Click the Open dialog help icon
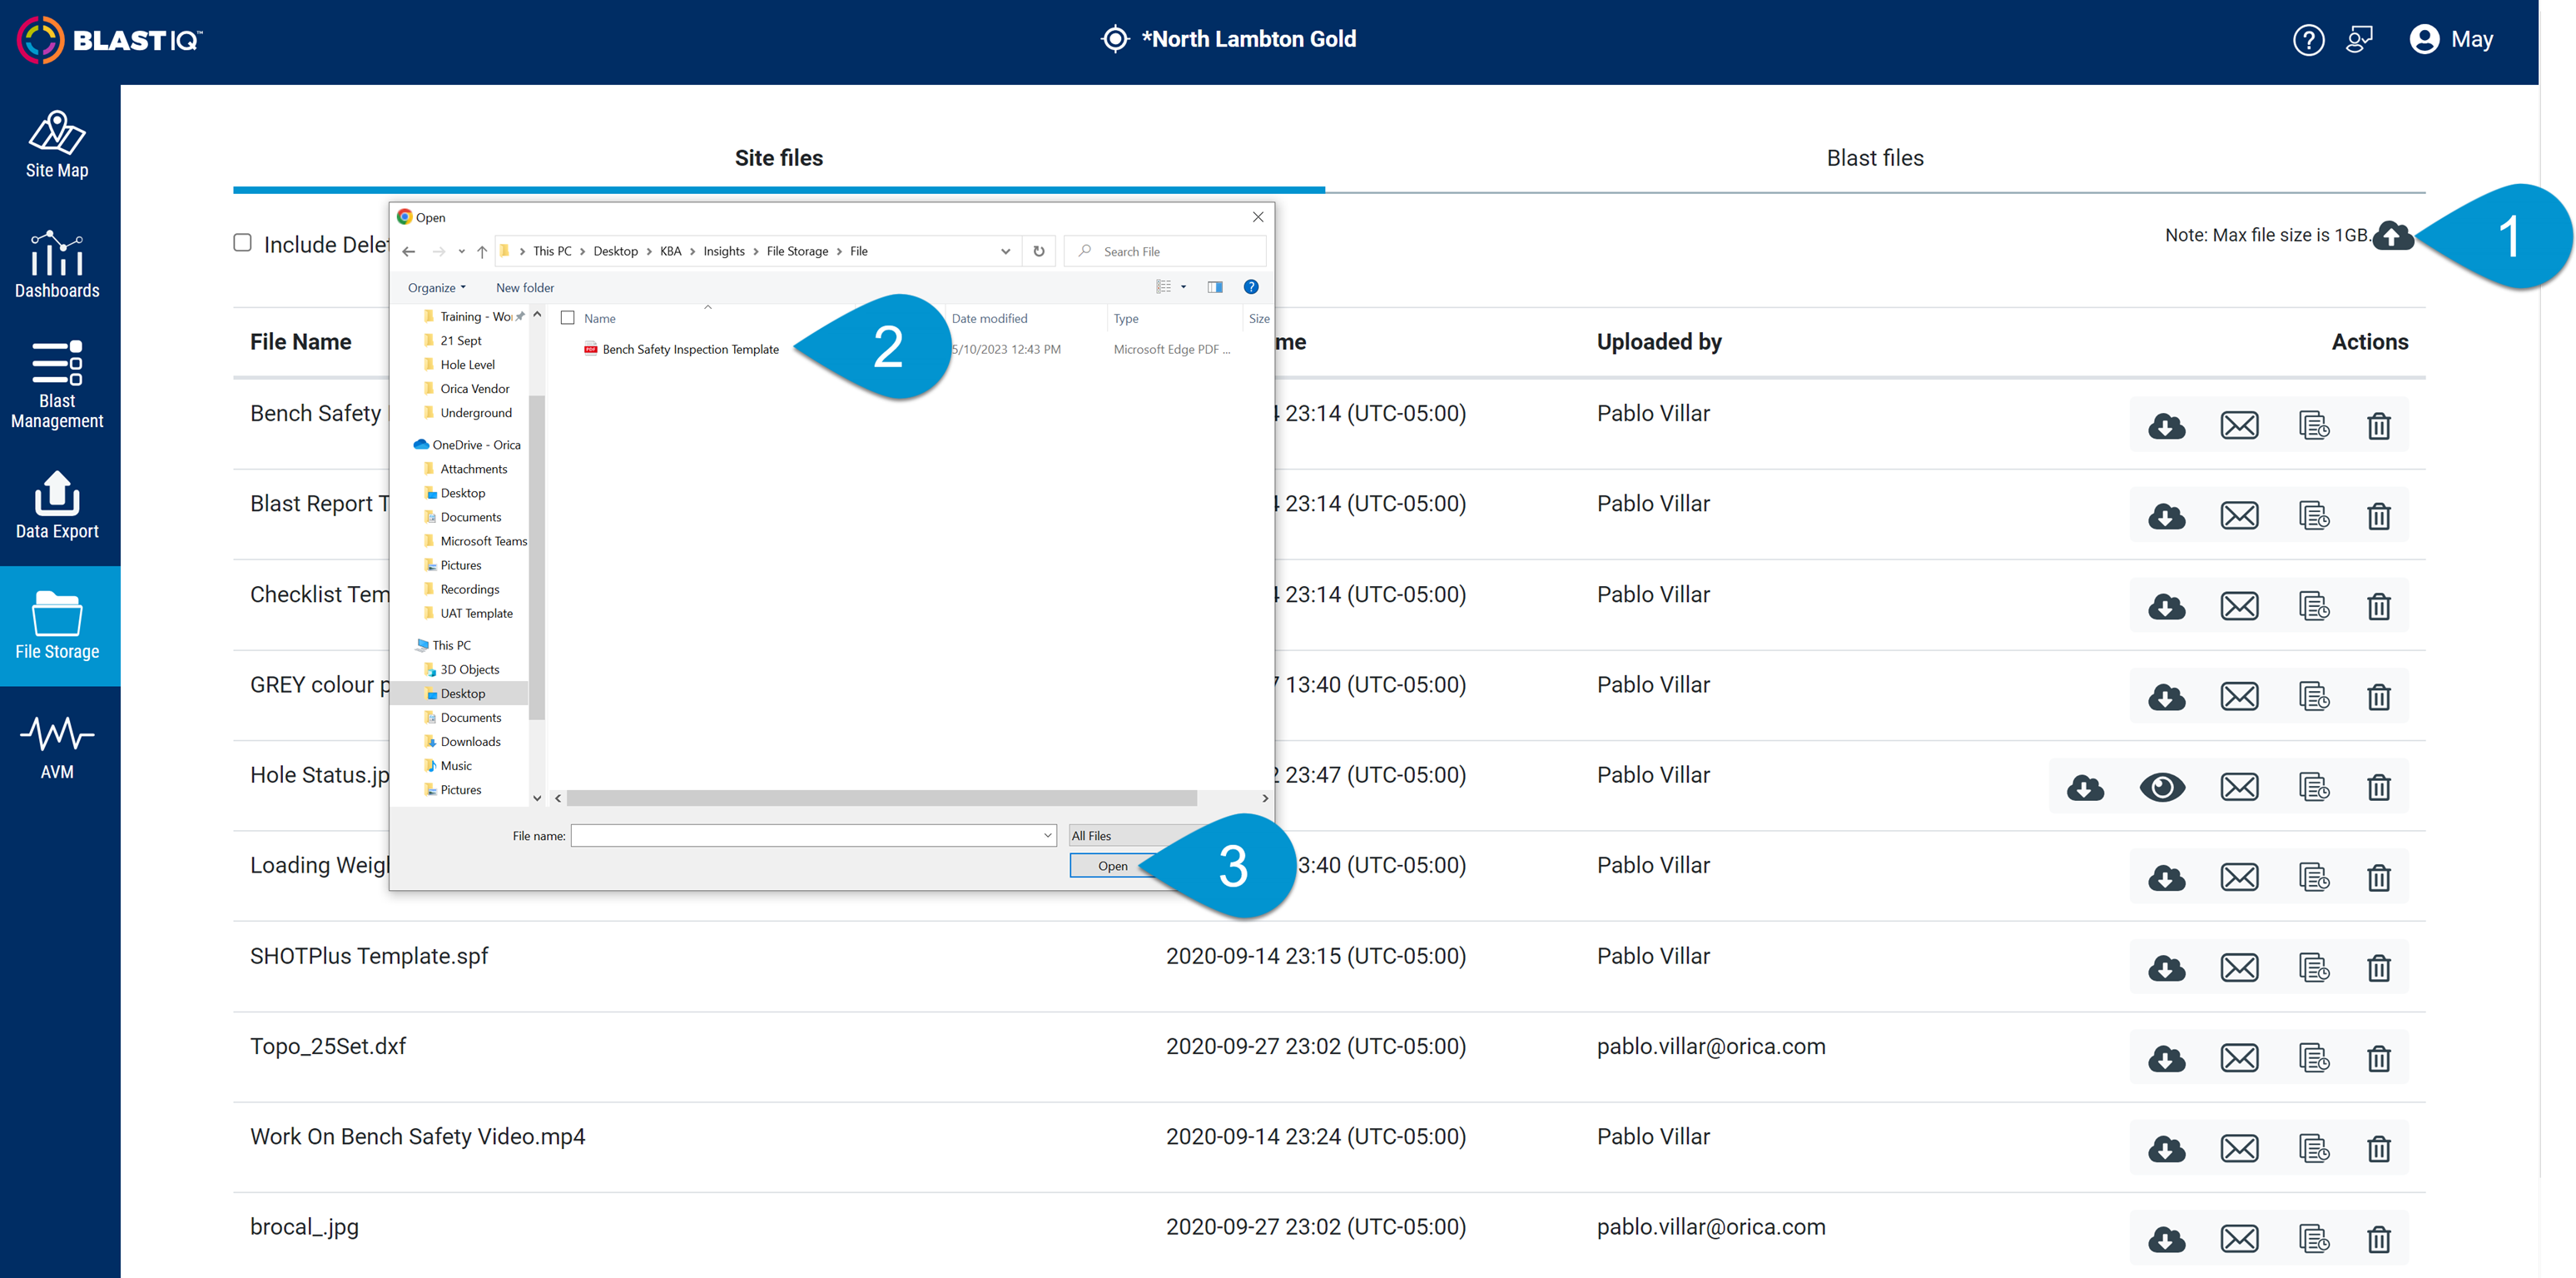Screen dimensions: 2576x1278 point(1251,287)
